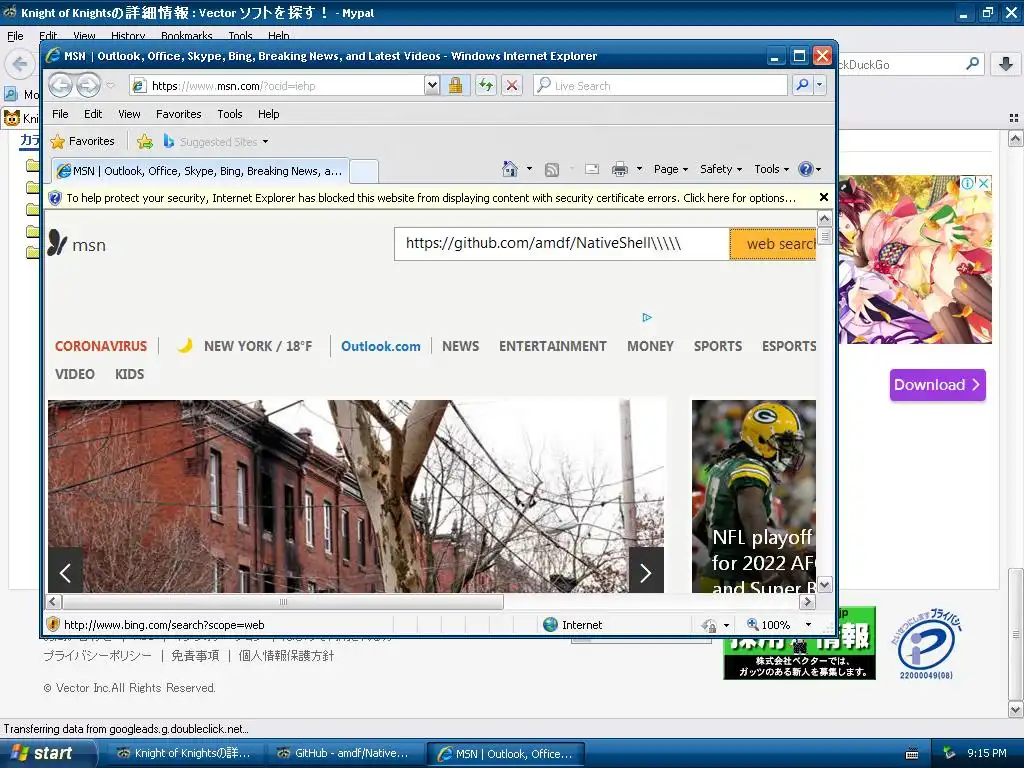Click the MSN search text field
Image resolution: width=1024 pixels, height=768 pixels.
point(562,244)
